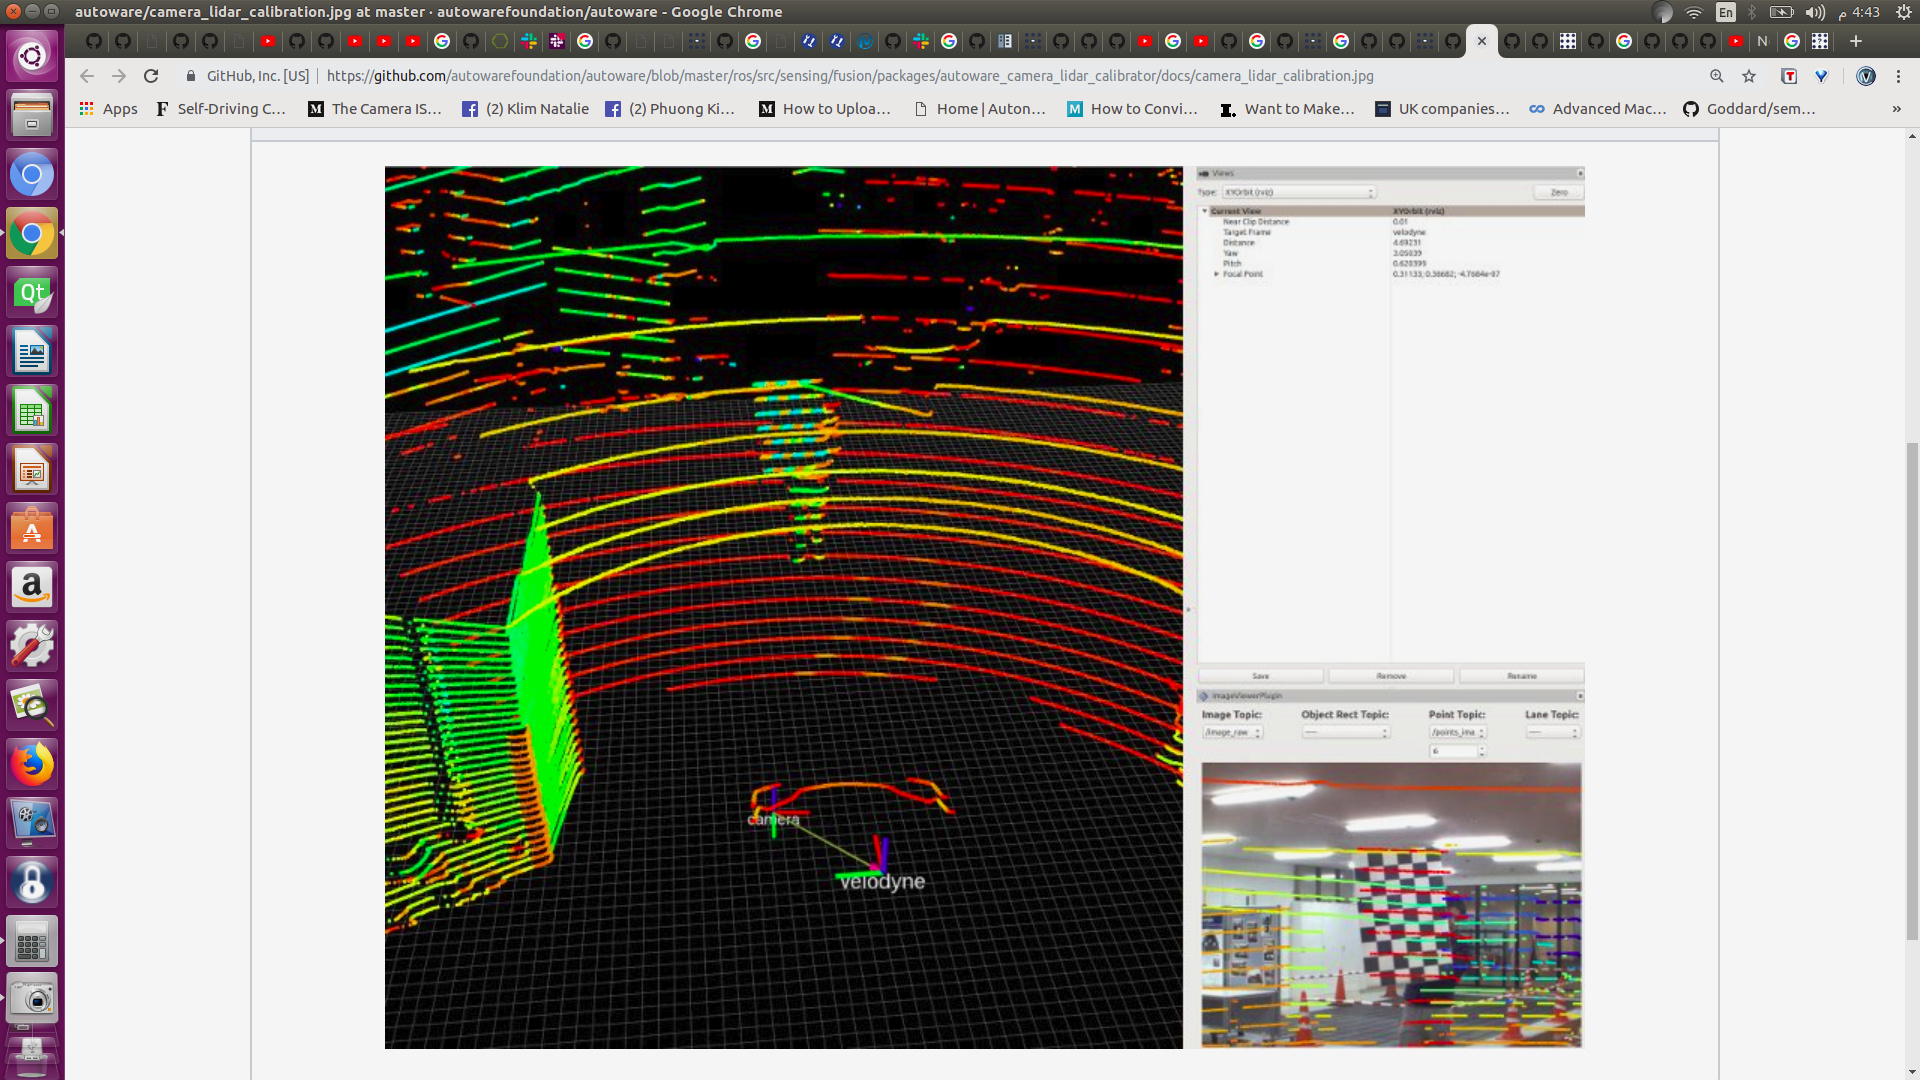1920x1080 pixels.
Task: Open UK companies... bookmark
Action: coord(1442,109)
